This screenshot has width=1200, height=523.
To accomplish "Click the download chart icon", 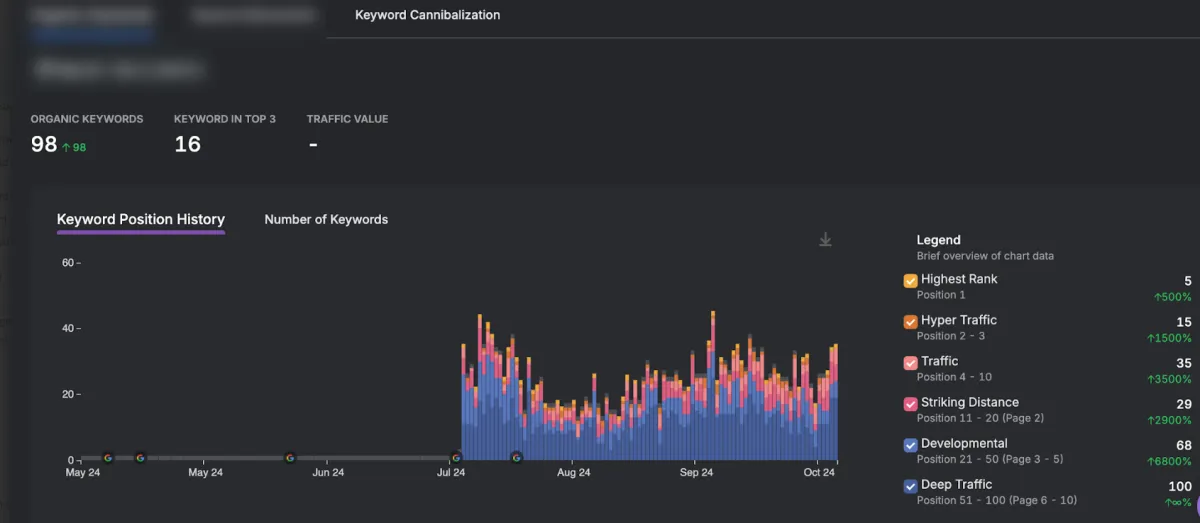I will [x=825, y=240].
